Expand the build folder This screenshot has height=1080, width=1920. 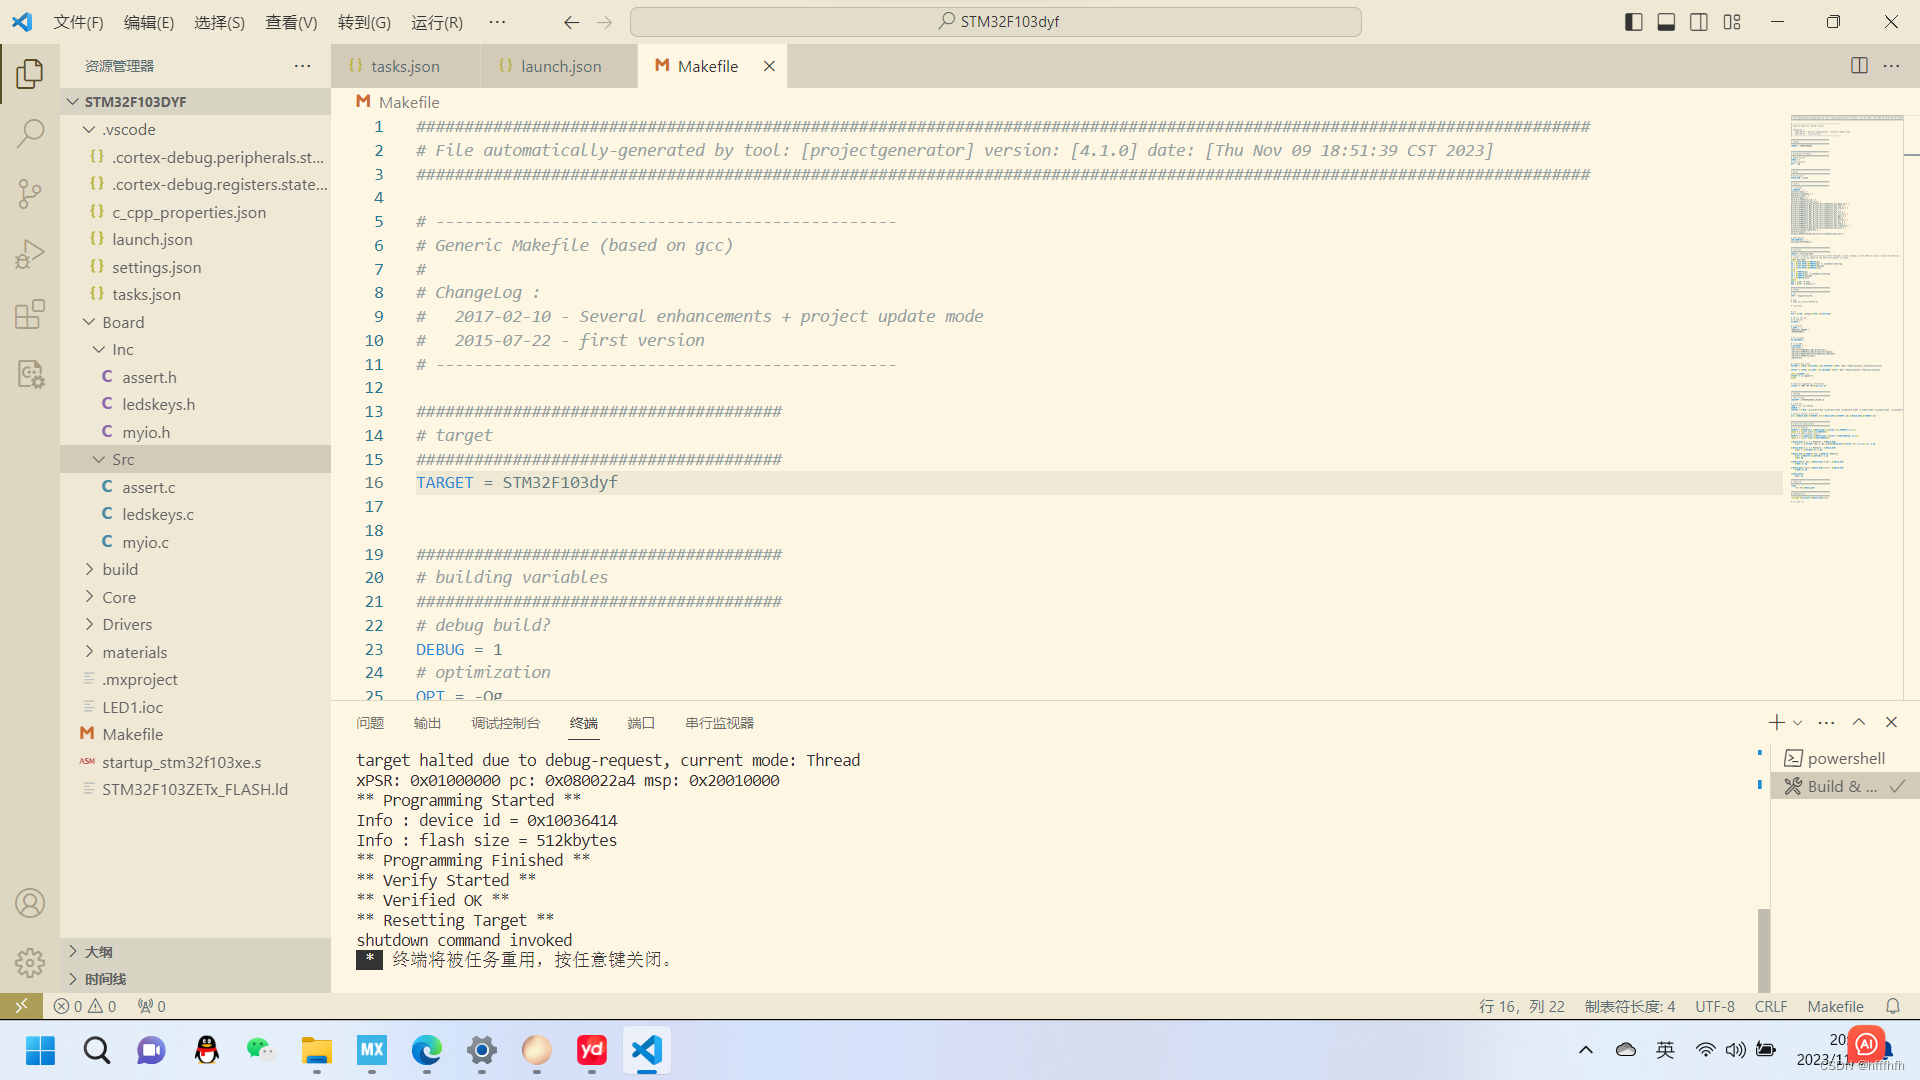click(x=120, y=569)
